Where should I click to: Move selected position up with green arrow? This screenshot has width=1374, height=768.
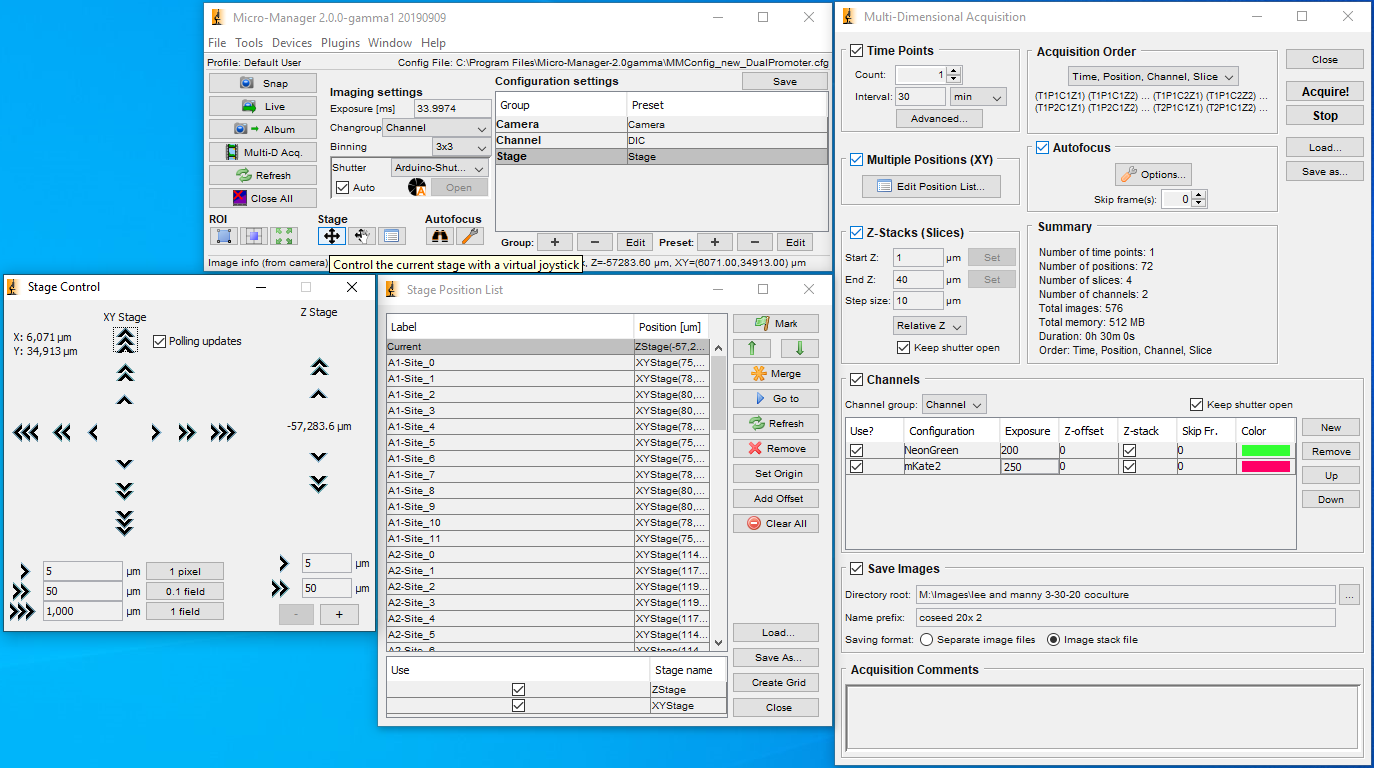[751, 348]
